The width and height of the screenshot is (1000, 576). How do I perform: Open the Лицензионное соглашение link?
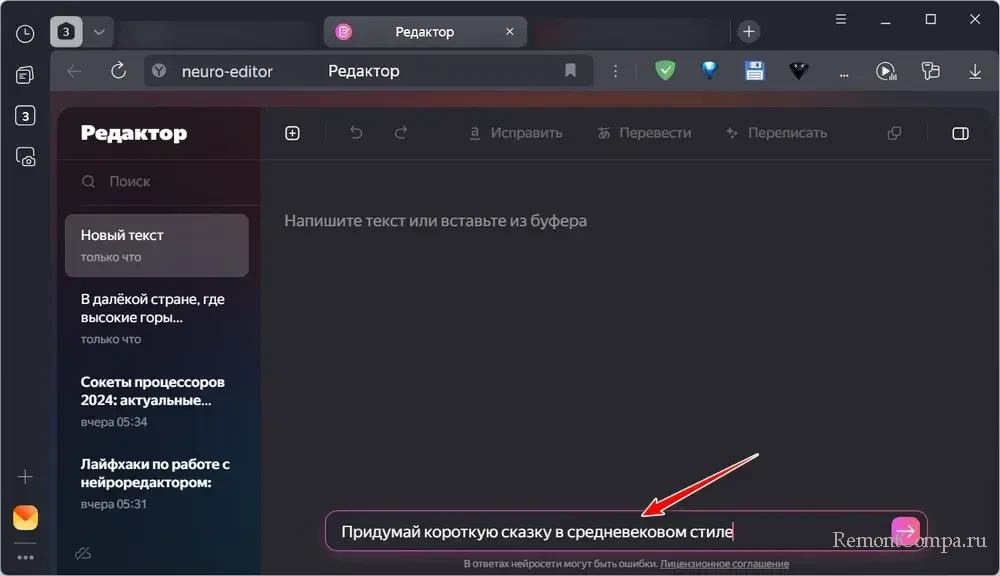(718, 564)
